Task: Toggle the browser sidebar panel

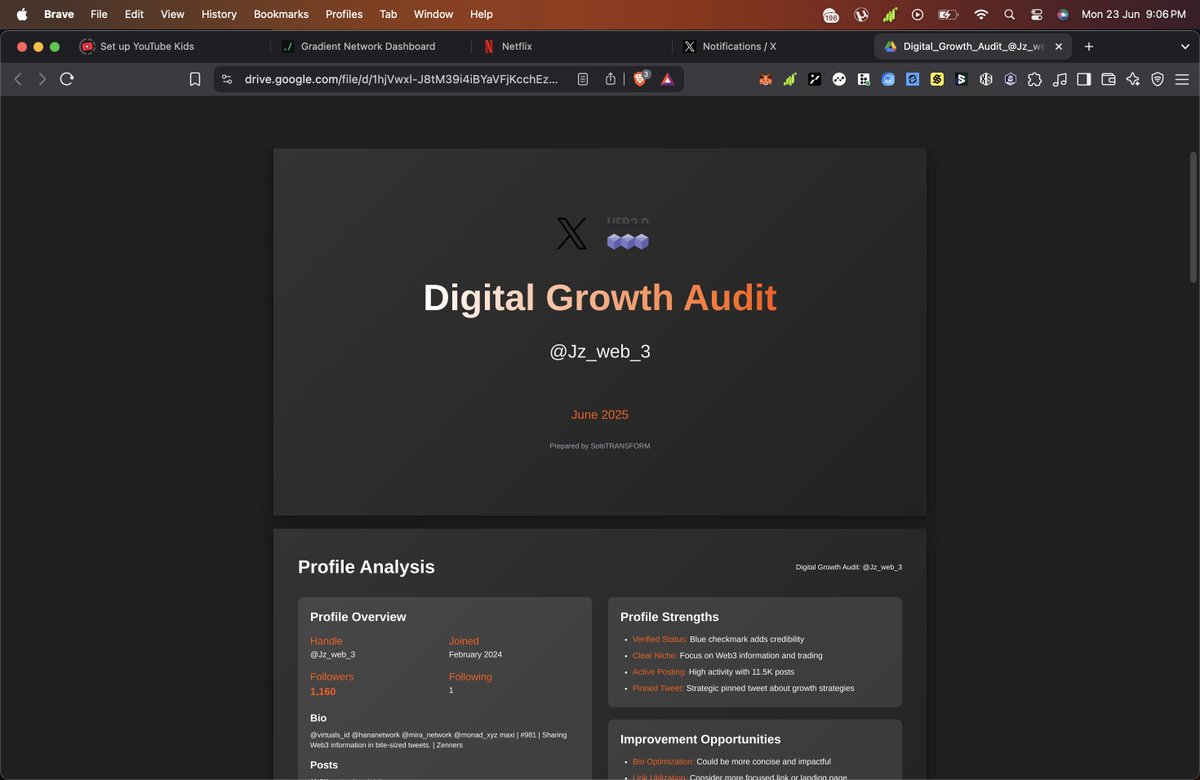Action: point(1084,79)
